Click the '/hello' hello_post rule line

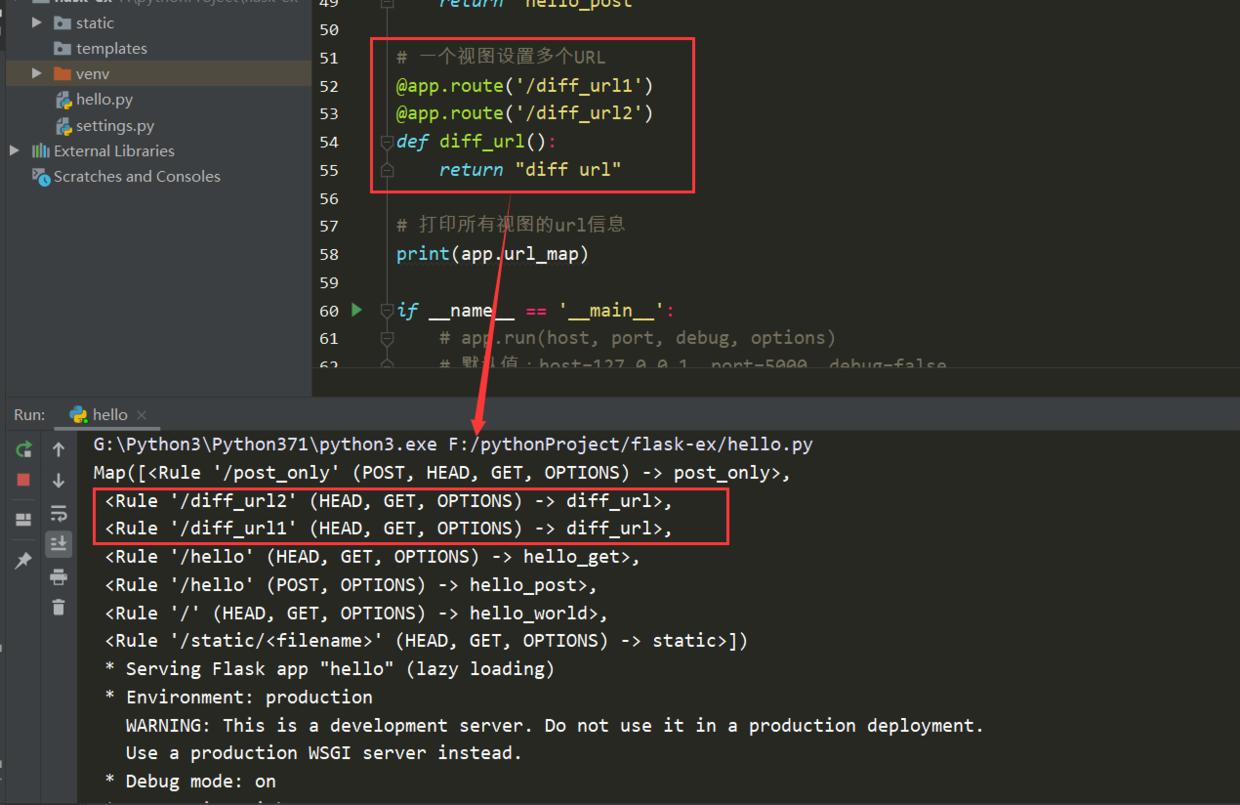(x=351, y=584)
